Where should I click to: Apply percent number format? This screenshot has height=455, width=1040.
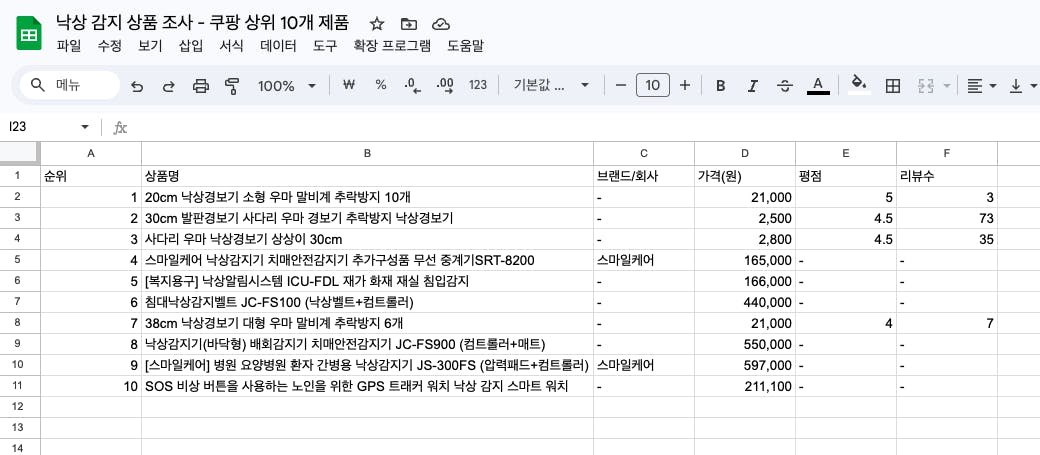tap(381, 85)
